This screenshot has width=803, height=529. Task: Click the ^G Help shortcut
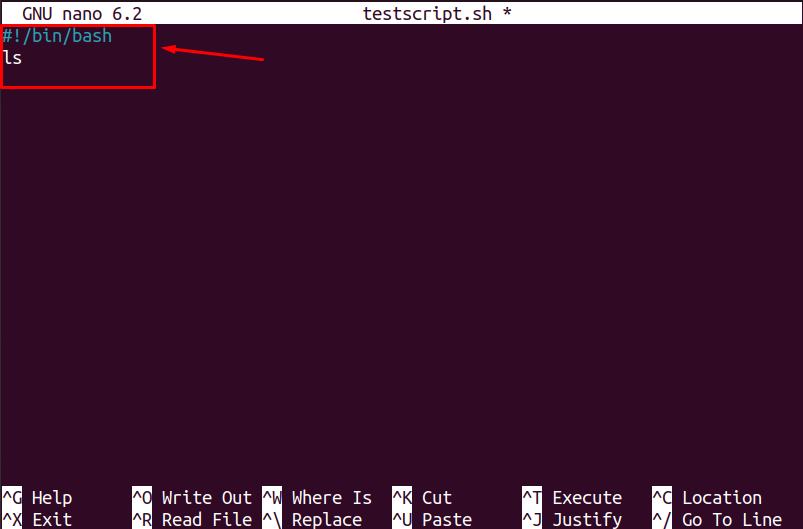coord(37,498)
